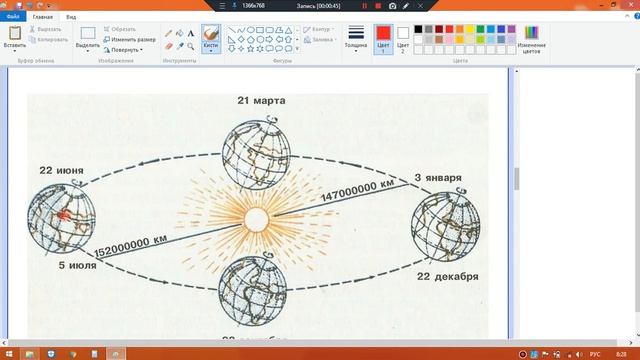
Task: Pick the black color swatch
Action: [418, 29]
